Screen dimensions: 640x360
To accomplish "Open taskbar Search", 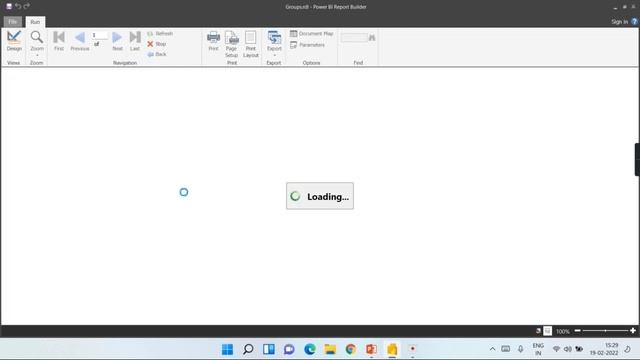I will [x=248, y=349].
